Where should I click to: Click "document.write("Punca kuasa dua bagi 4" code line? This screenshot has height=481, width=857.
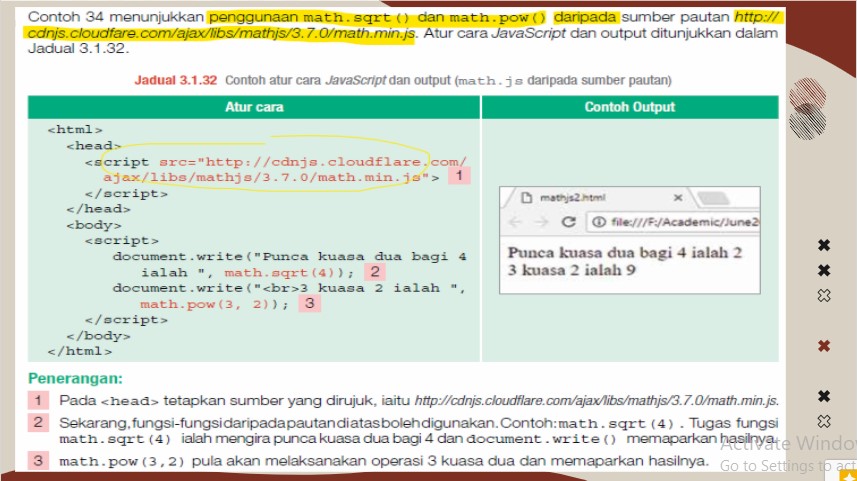(x=289, y=256)
